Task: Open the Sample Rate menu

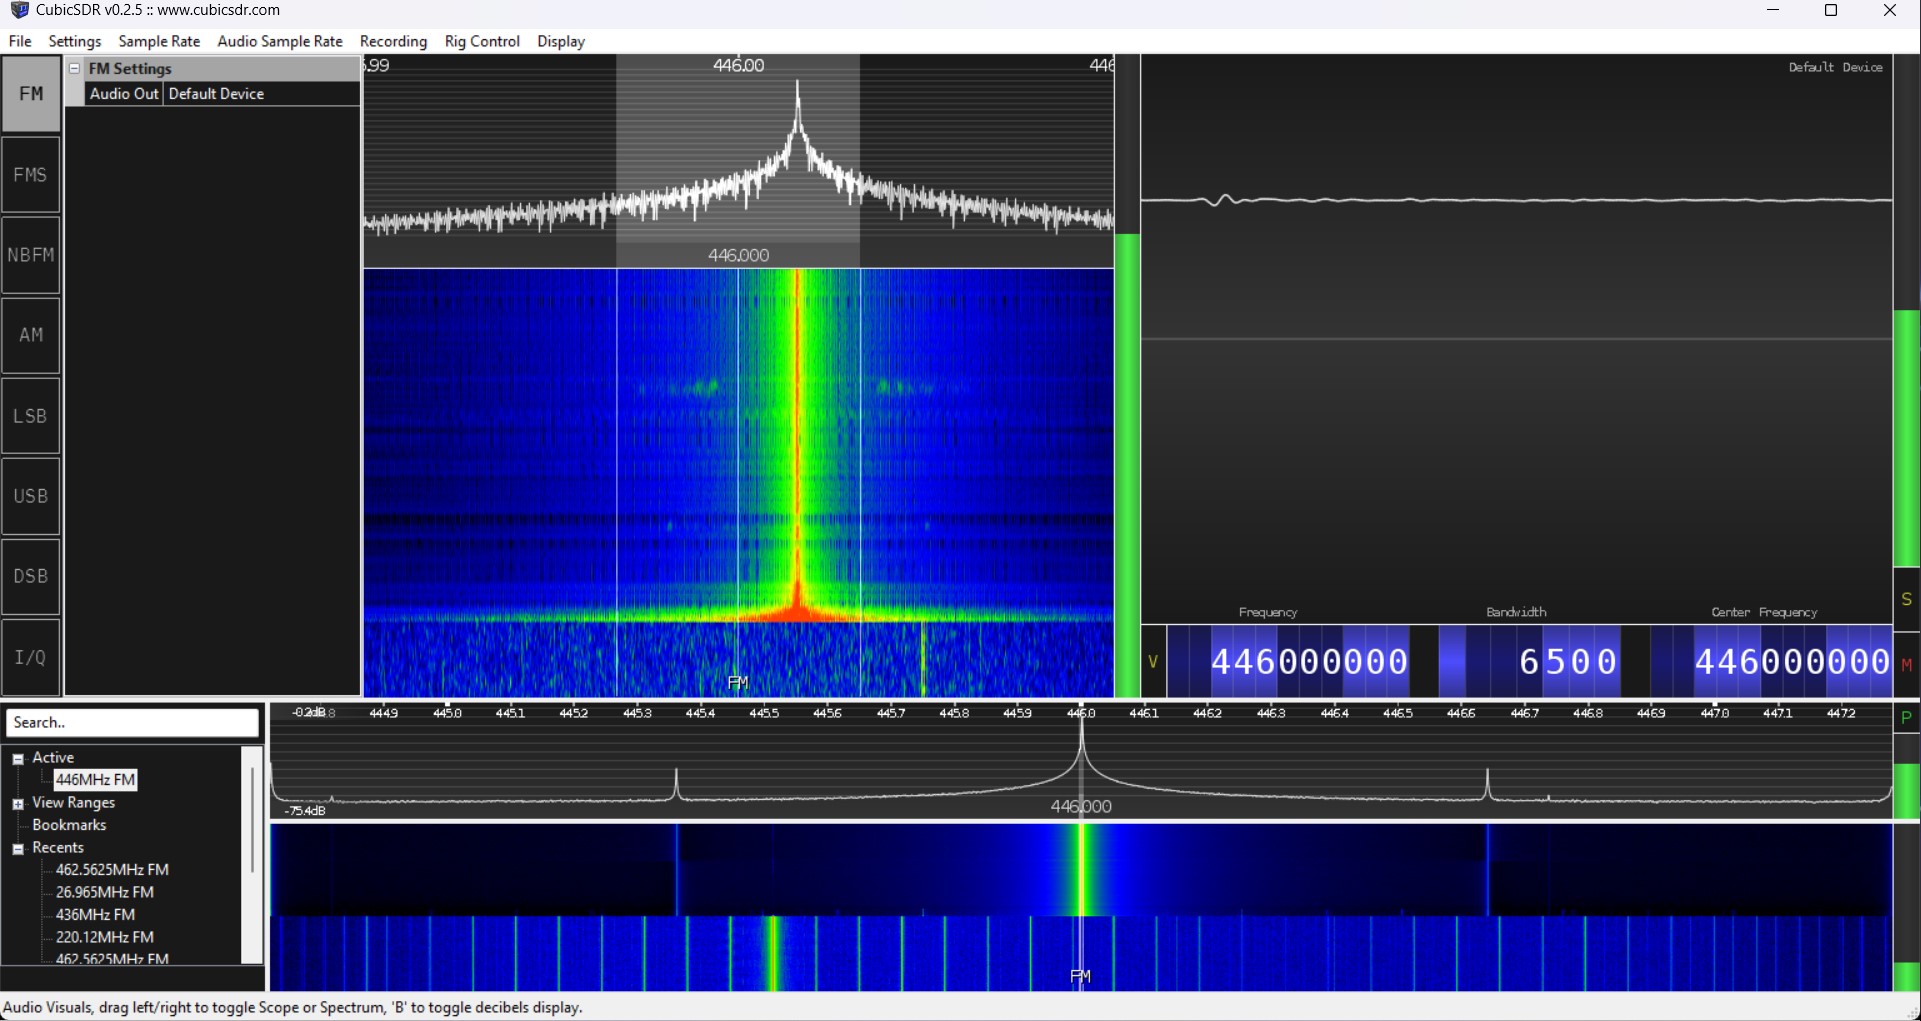Action: pos(159,41)
